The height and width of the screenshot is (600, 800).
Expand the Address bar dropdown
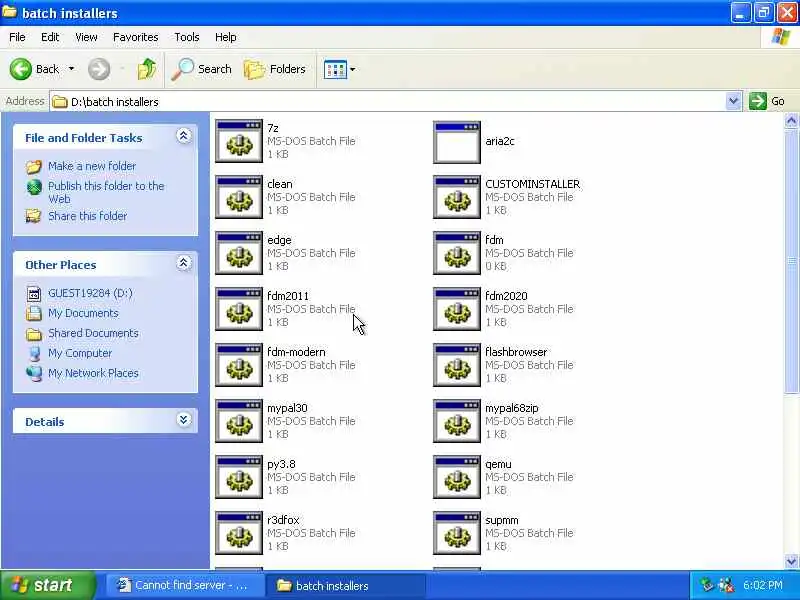pyautogui.click(x=733, y=101)
